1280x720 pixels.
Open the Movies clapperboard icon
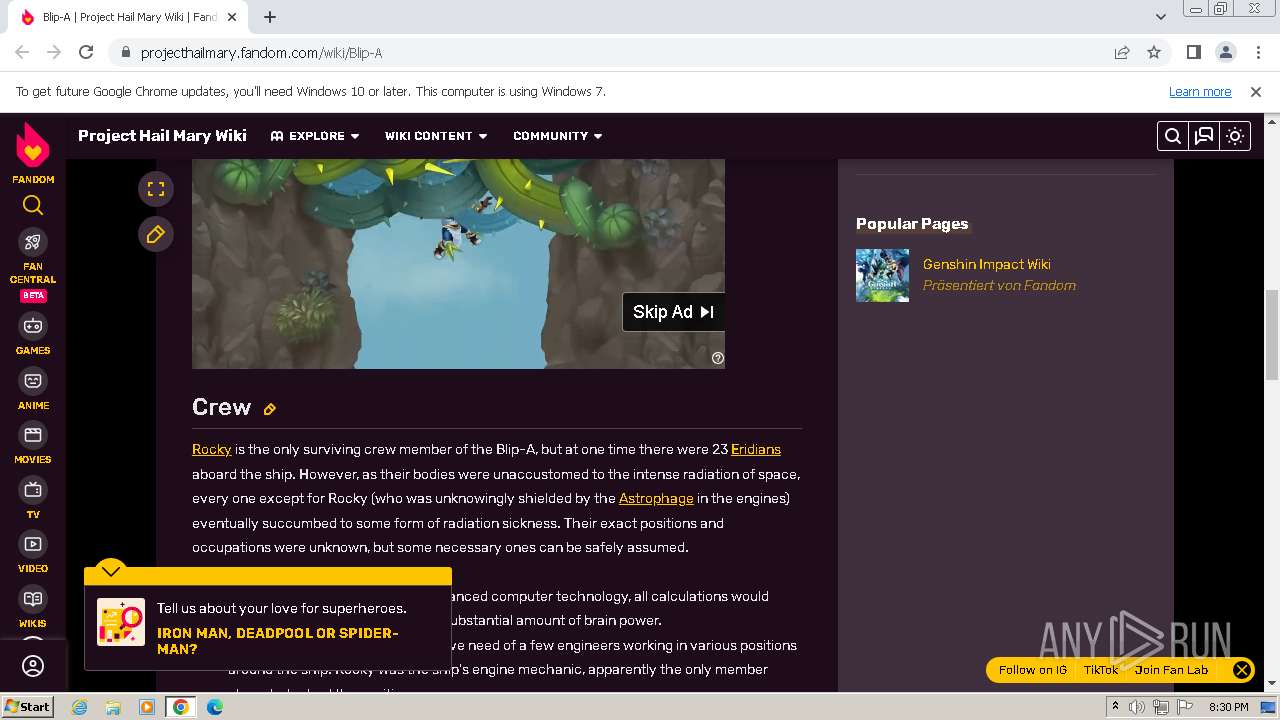(33, 435)
